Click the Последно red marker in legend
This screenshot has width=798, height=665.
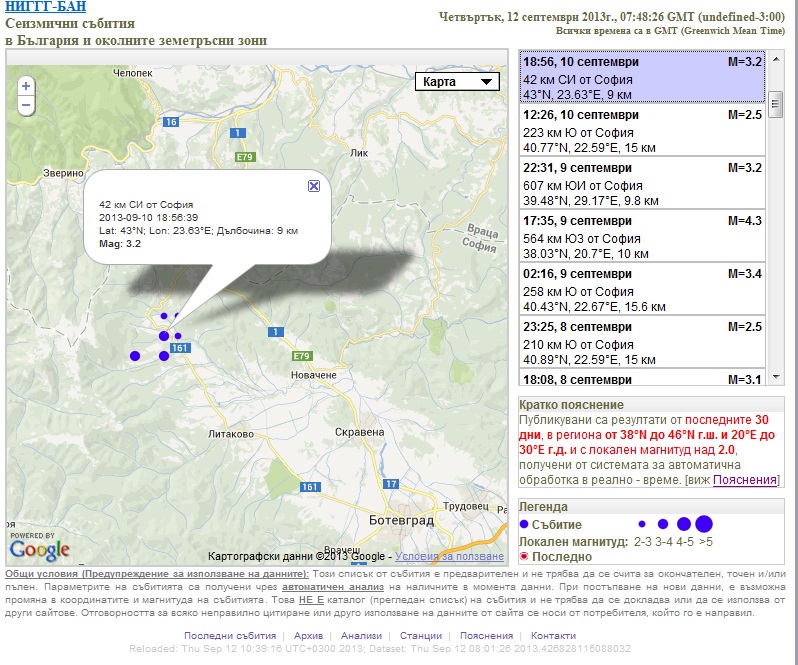point(524,556)
